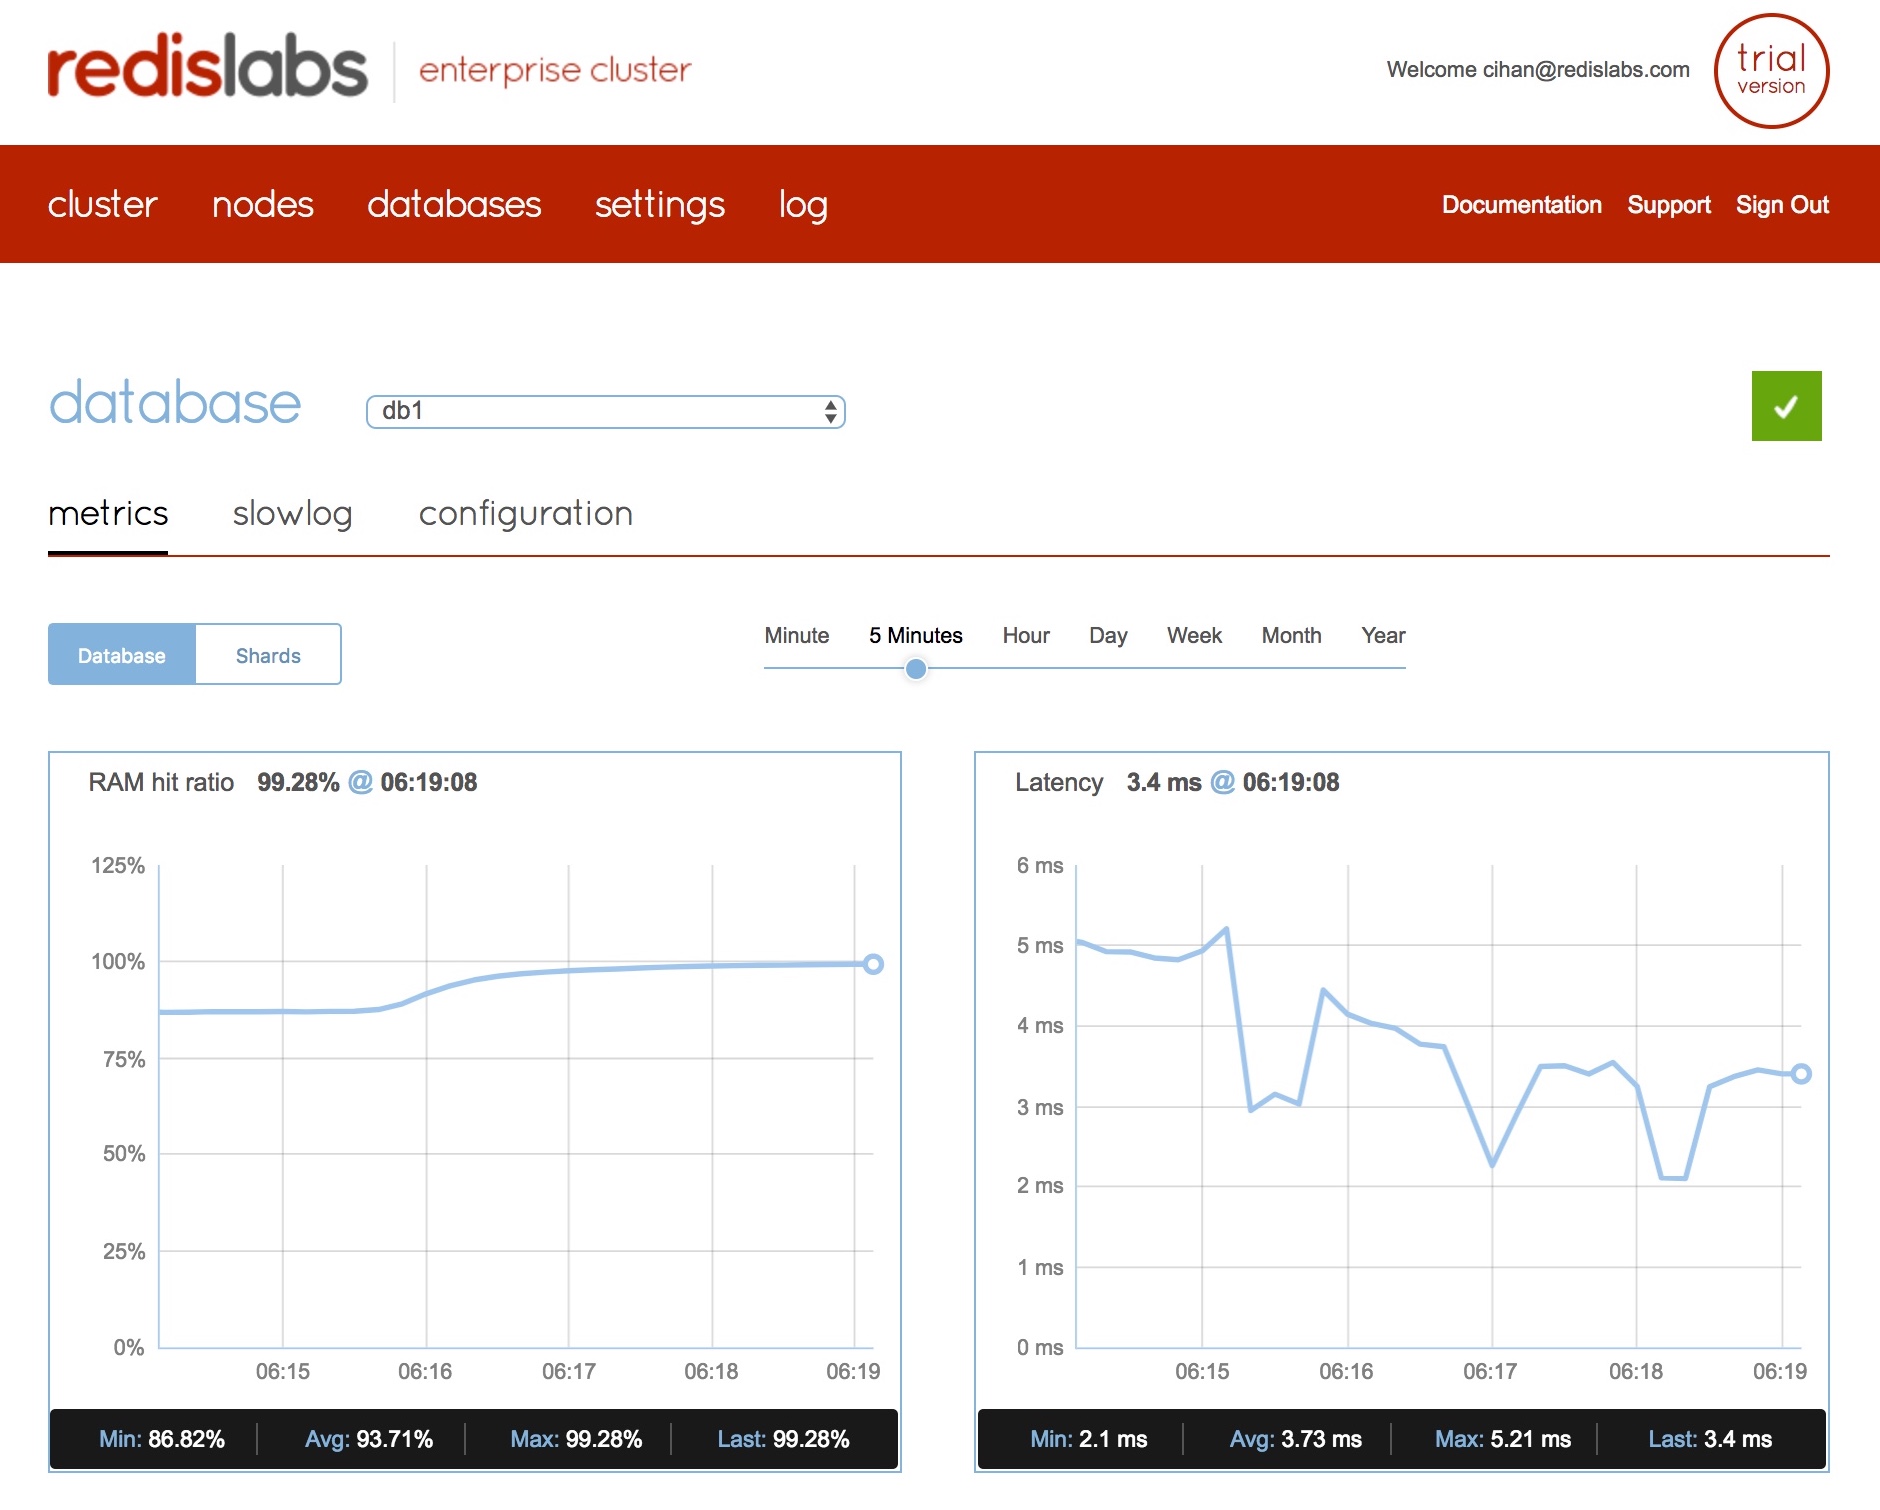Click the 99.28% @ 06:19:08 reading
1880x1510 pixels.
tap(367, 782)
